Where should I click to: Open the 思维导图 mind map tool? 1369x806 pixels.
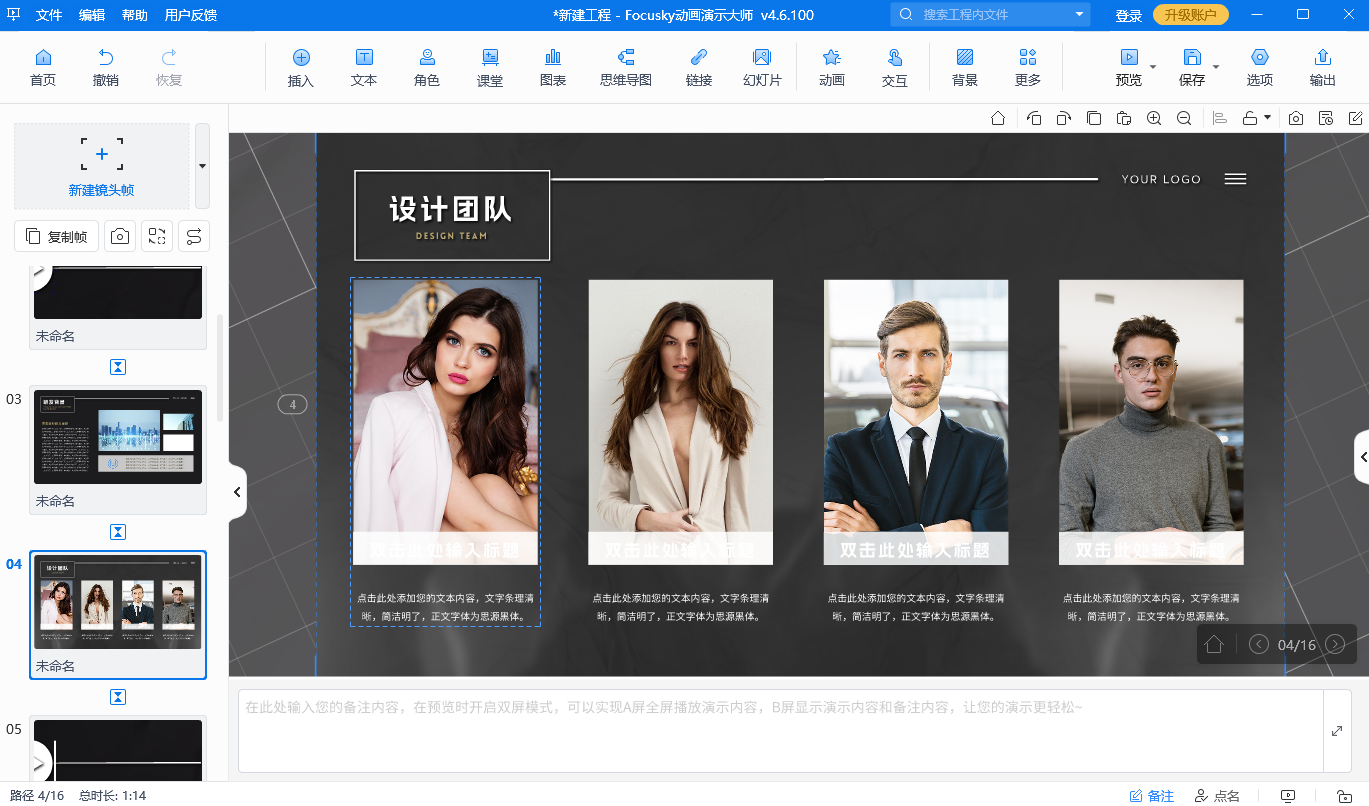coord(626,67)
